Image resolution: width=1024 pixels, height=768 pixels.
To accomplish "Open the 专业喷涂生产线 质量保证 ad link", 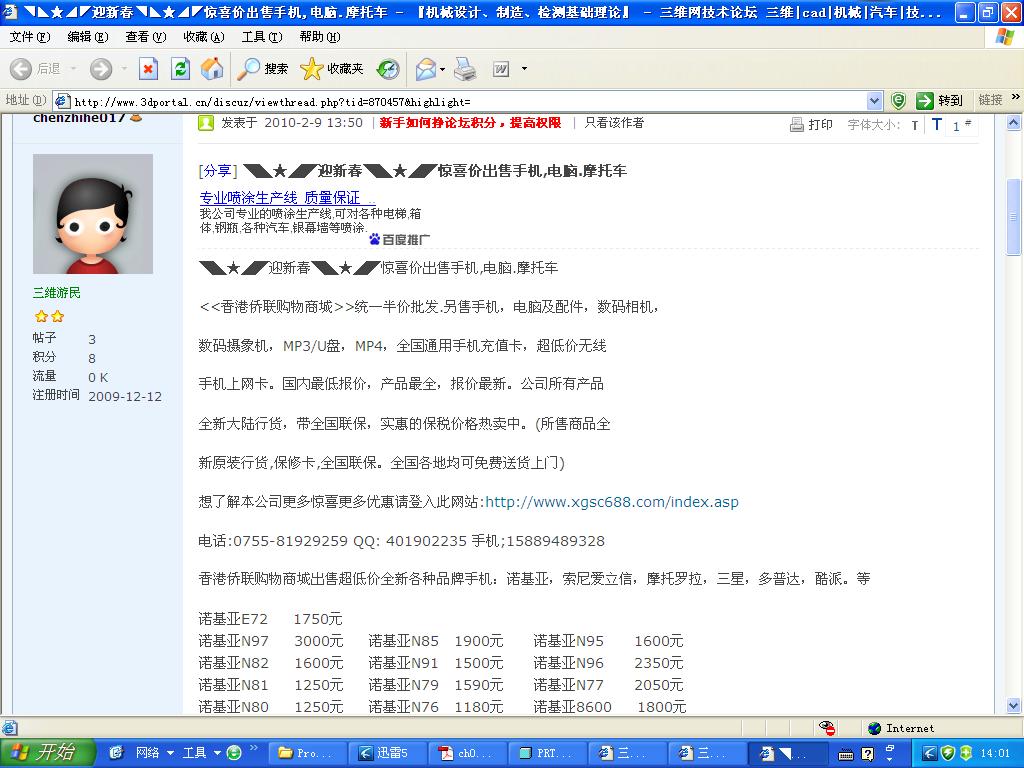I will [287, 197].
